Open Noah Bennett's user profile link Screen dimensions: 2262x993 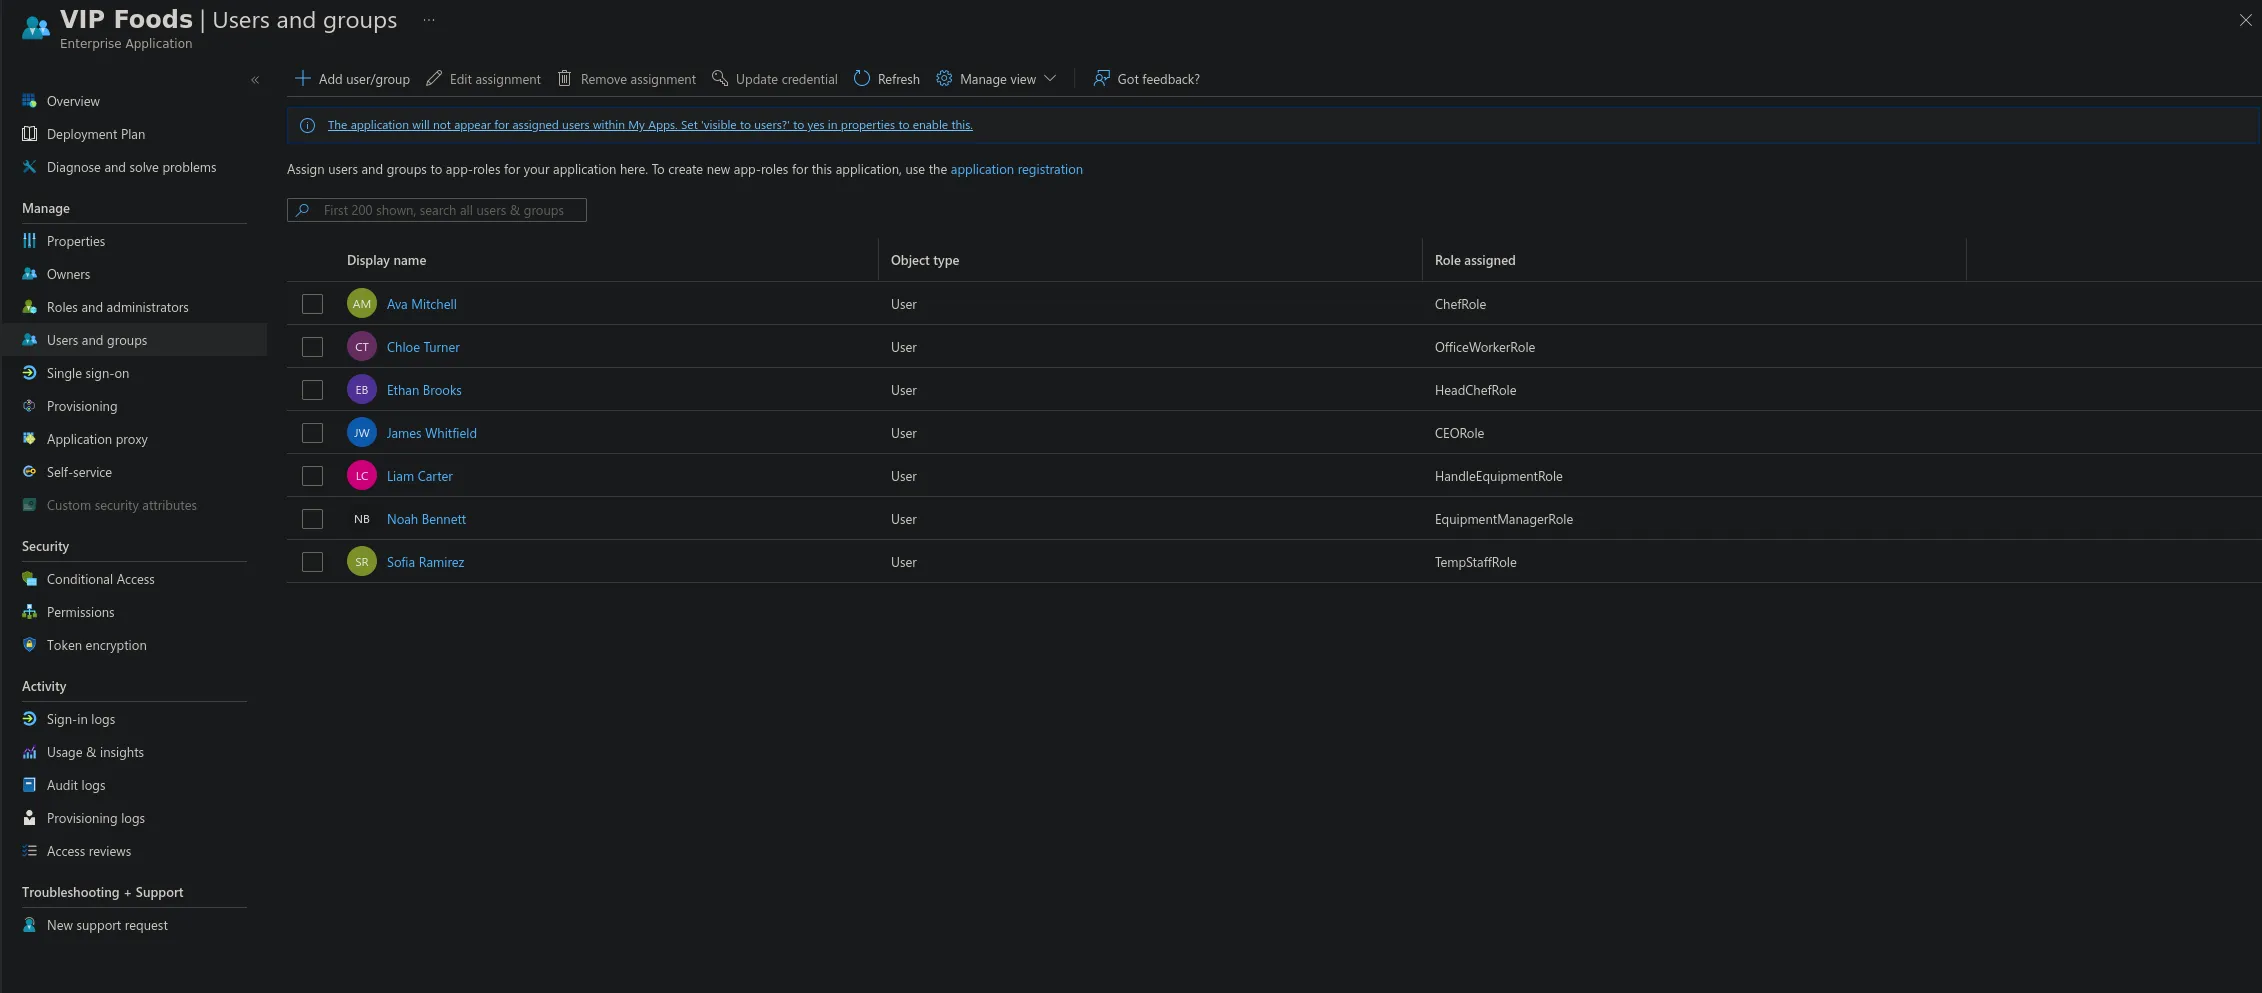click(x=426, y=519)
